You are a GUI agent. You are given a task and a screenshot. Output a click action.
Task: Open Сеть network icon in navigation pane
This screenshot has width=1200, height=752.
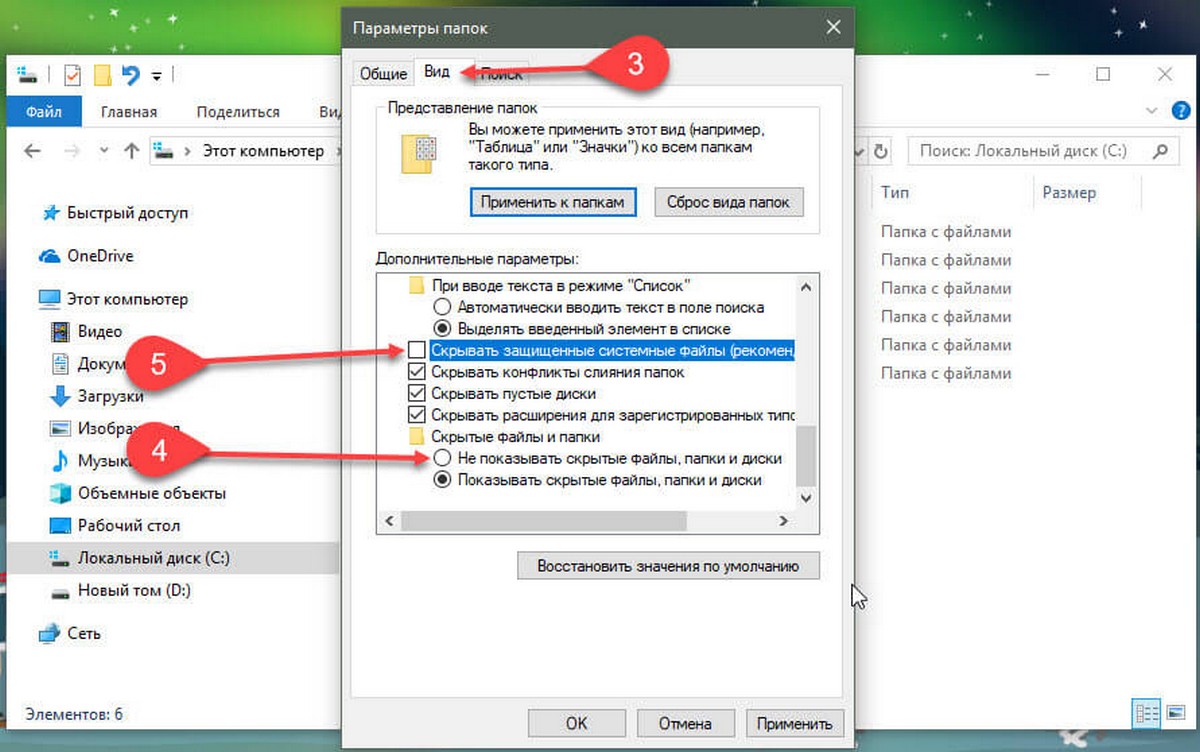coord(50,633)
